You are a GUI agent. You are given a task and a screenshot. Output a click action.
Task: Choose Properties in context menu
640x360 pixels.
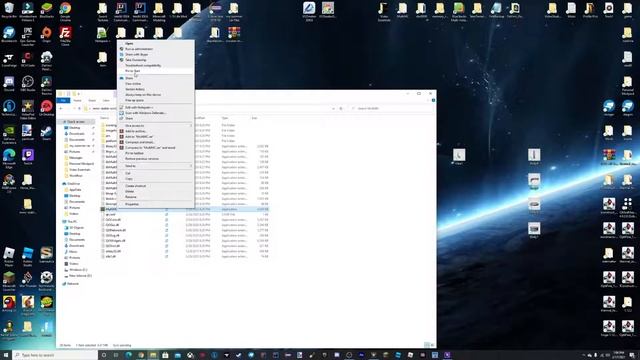(155, 204)
